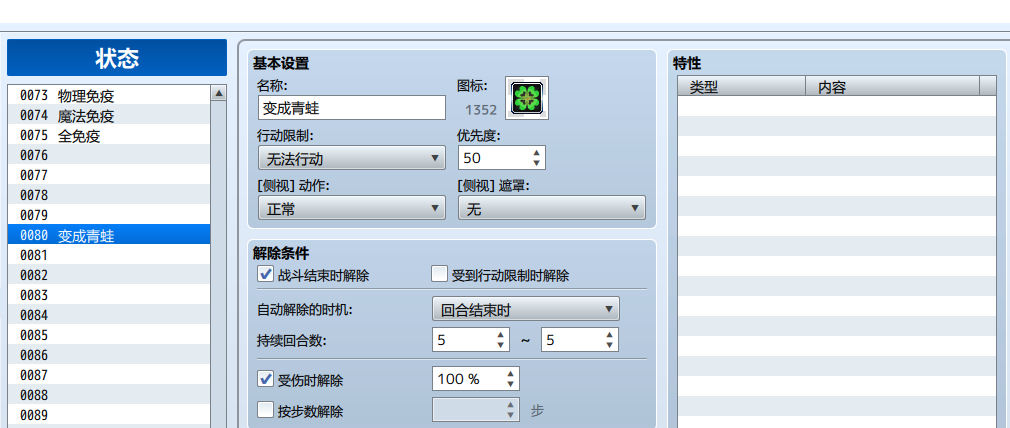Open the four-leaf clover state icon picker
Viewport: 1010px width, 428px height.
[528, 98]
